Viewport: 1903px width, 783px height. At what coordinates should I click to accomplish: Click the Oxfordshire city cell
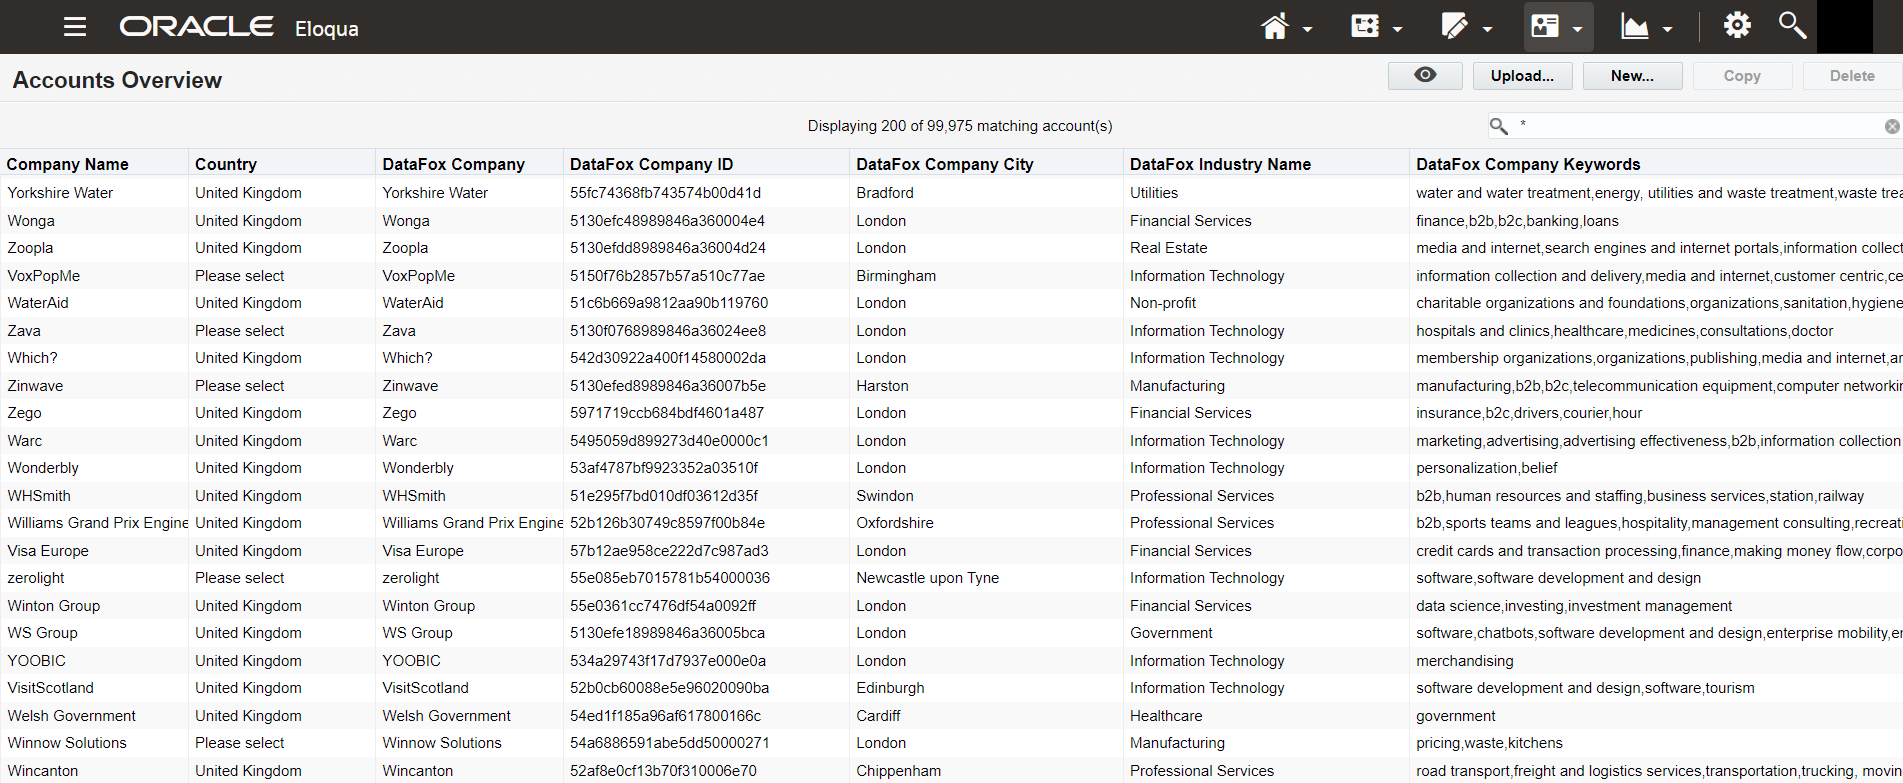[895, 523]
